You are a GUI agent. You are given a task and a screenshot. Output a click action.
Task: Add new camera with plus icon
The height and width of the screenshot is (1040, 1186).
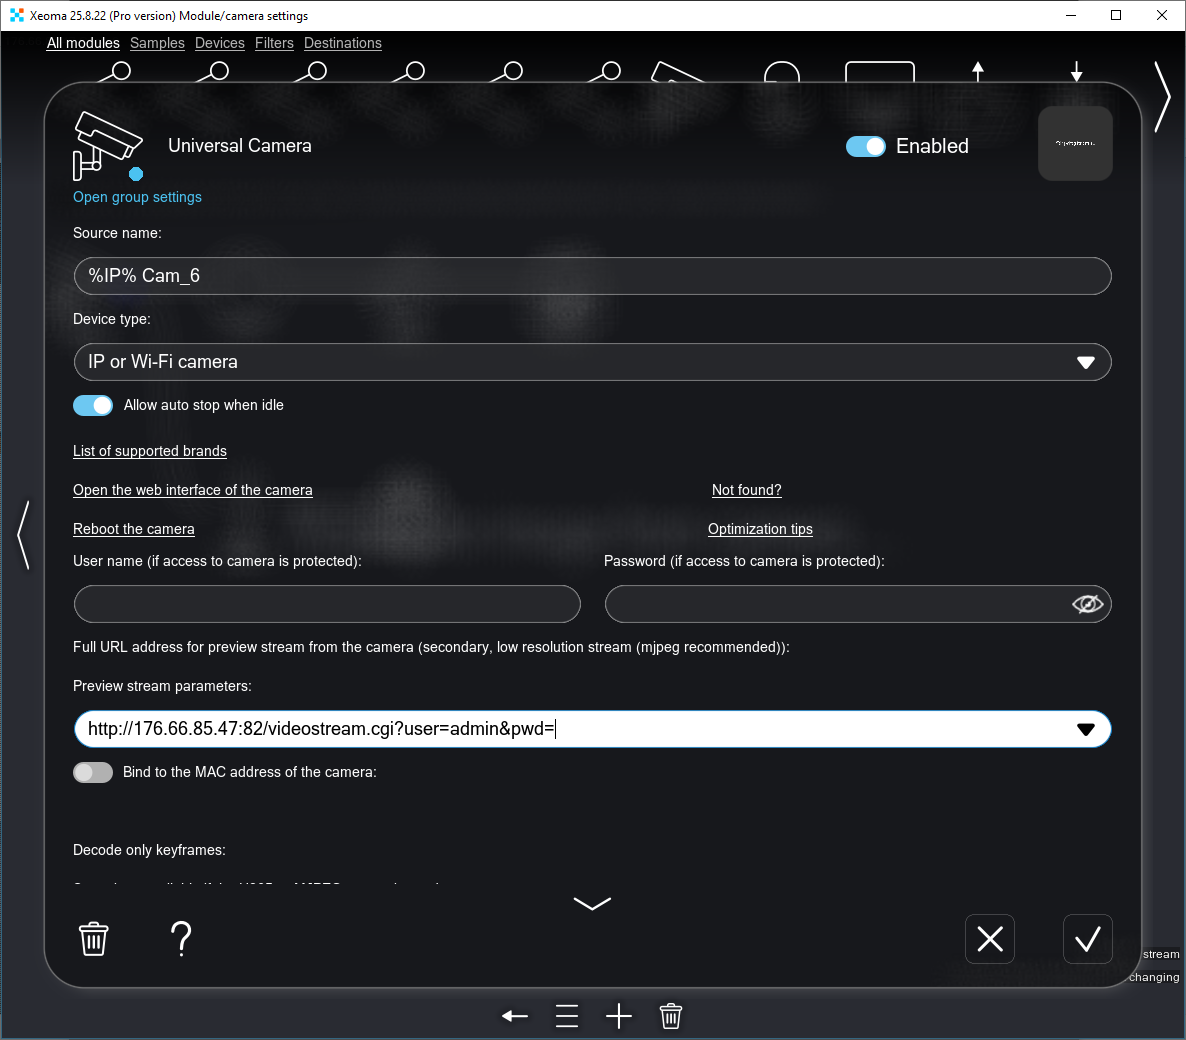[x=619, y=1016]
